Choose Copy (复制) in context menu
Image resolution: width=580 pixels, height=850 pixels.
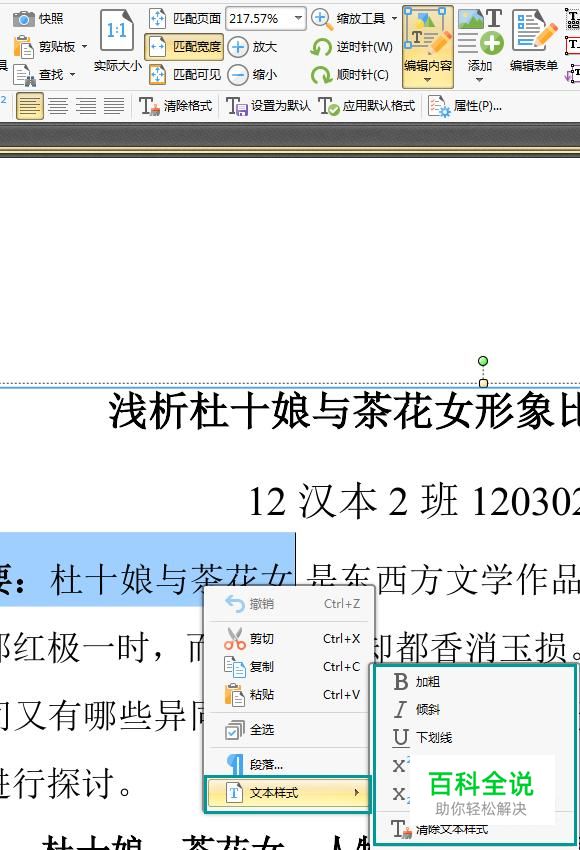(288, 666)
